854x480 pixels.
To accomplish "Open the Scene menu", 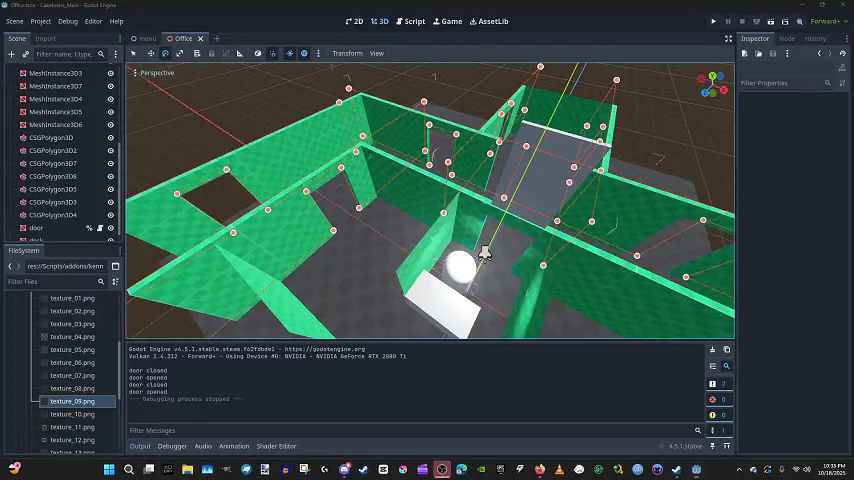I will [x=15, y=21].
